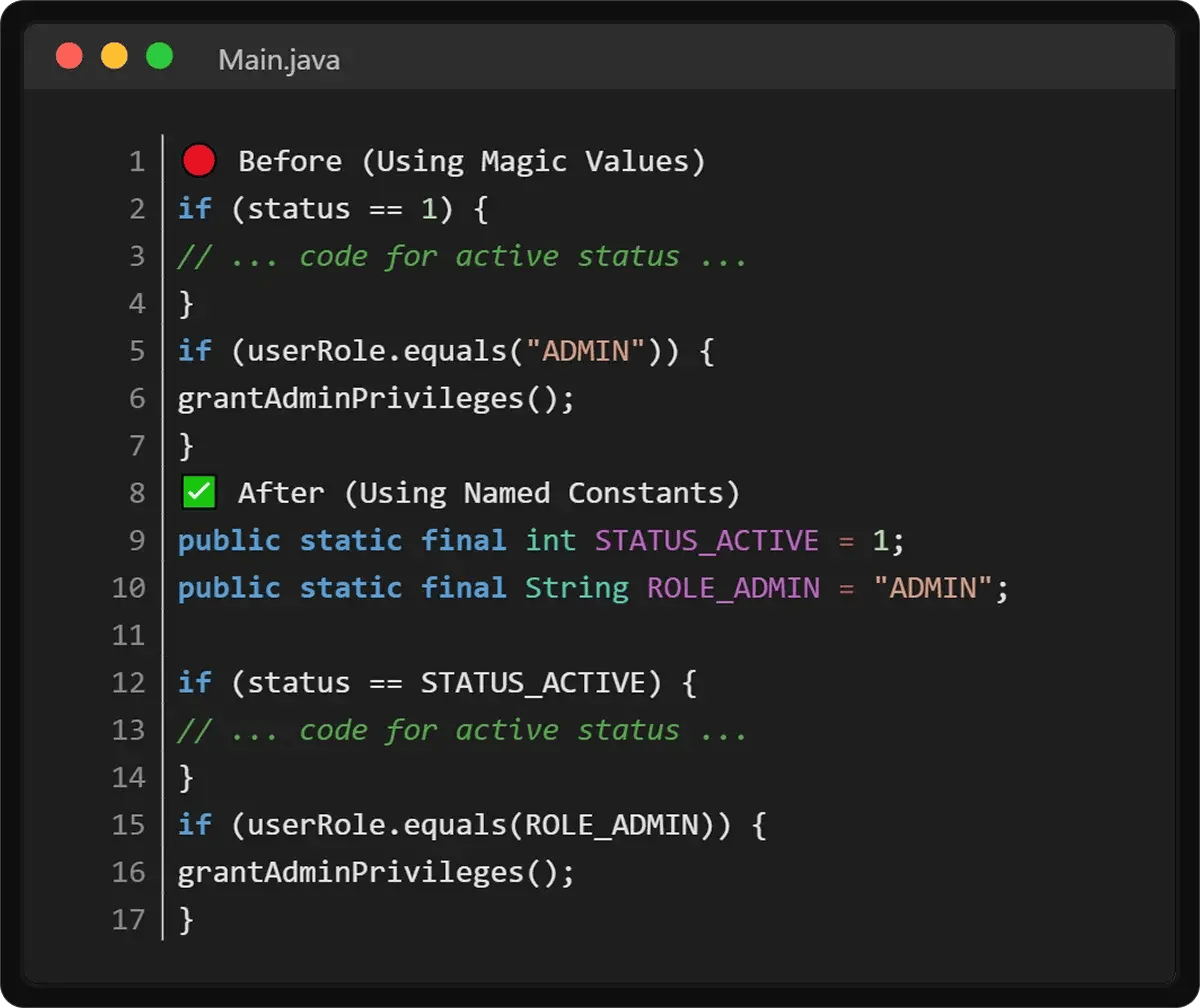This screenshot has width=1200, height=1008.
Task: Click line number 11 in the gutter
Action: tap(129, 635)
